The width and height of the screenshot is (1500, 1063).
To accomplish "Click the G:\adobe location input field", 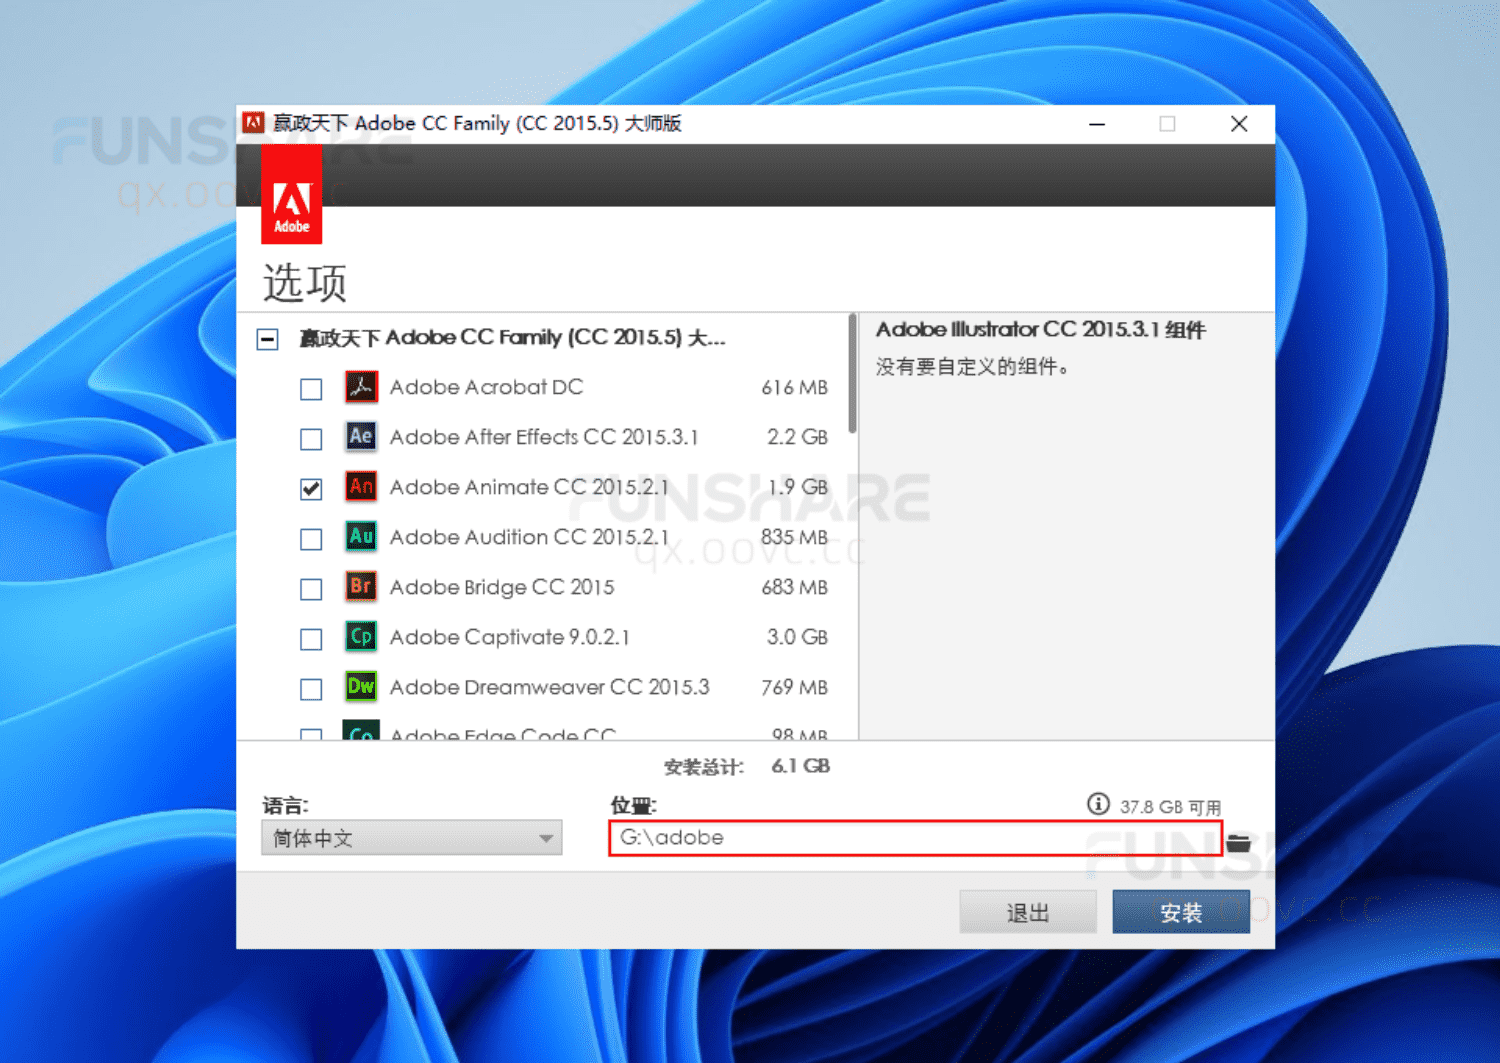I will 915,838.
